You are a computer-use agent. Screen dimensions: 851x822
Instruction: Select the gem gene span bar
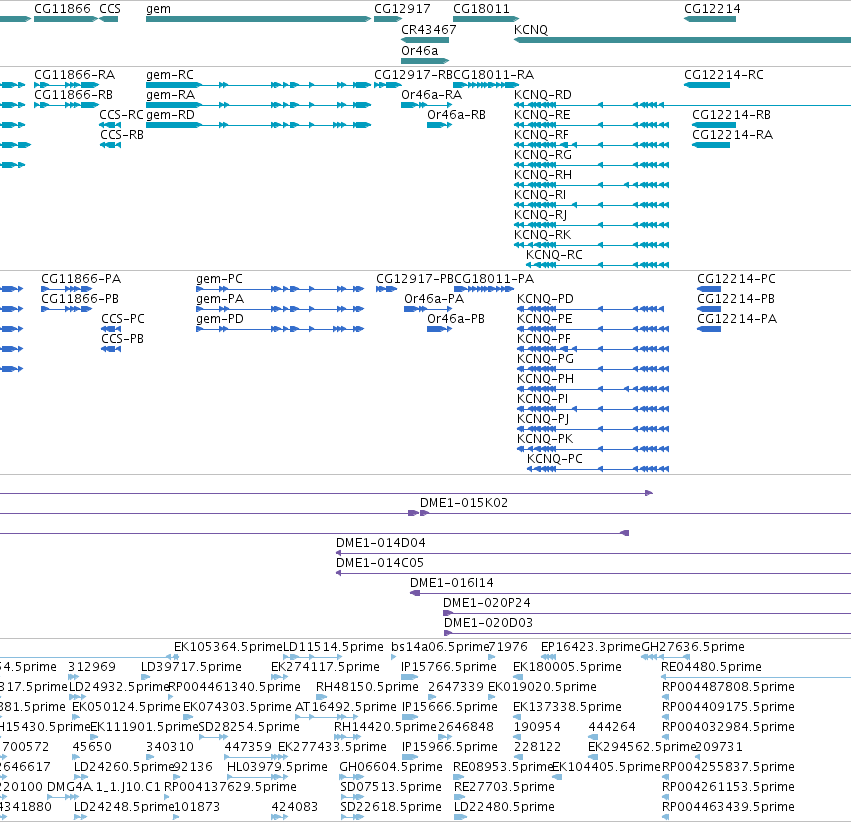(x=258, y=19)
